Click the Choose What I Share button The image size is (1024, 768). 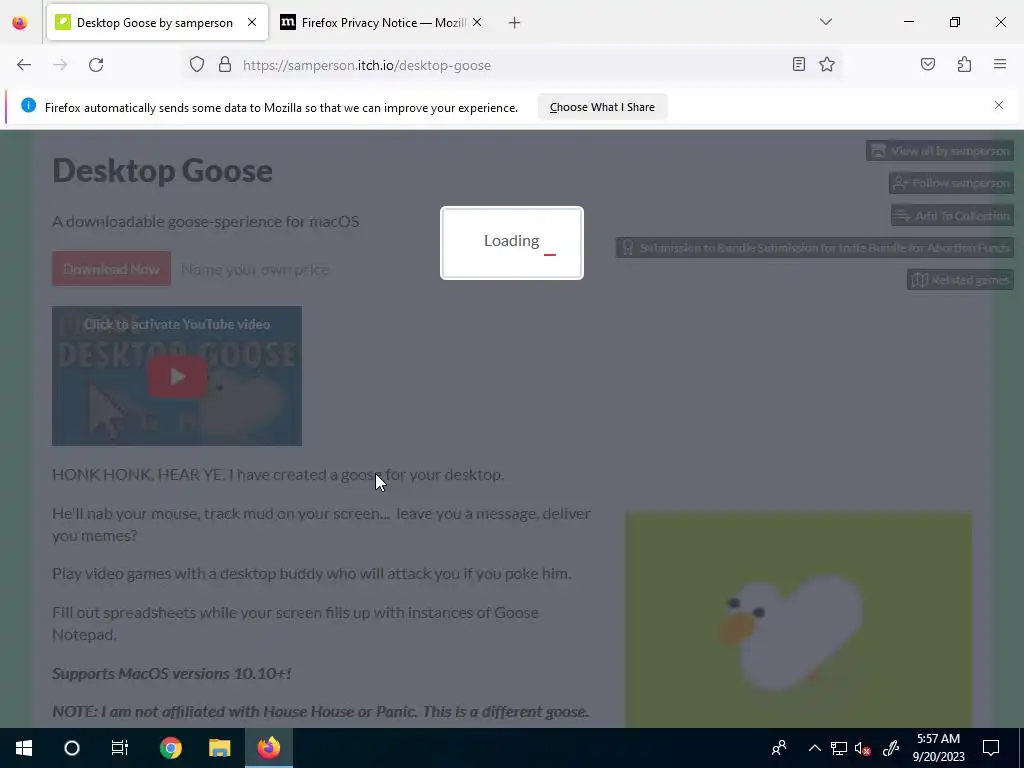point(602,107)
